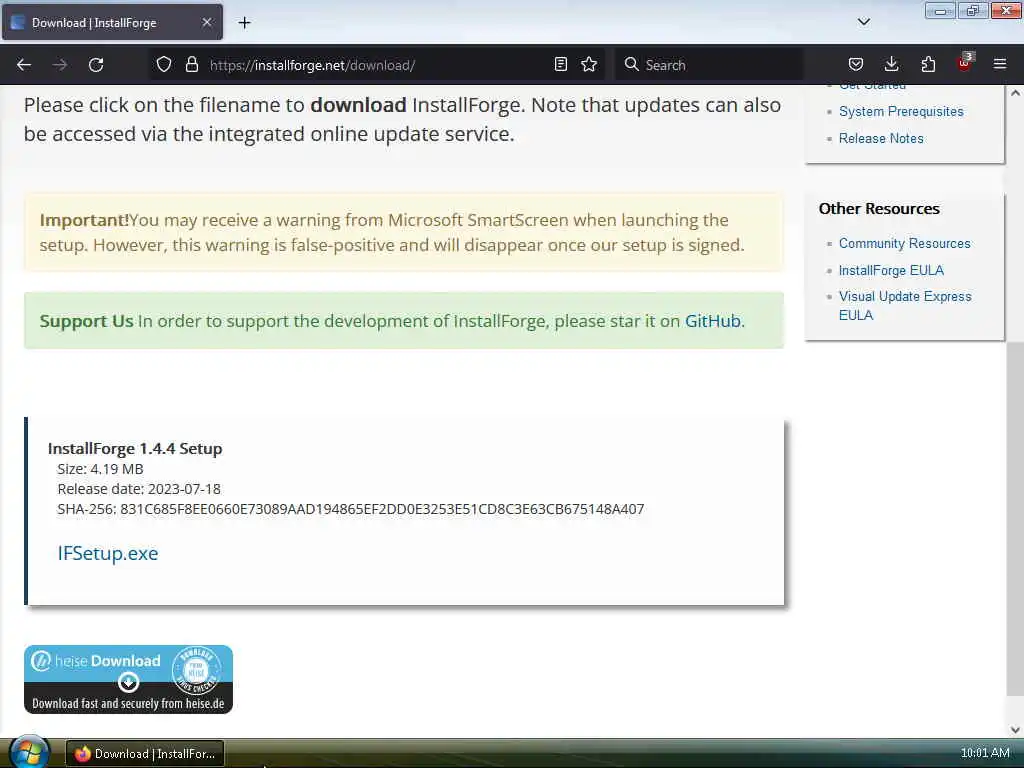This screenshot has height=768, width=1024.
Task: Open Visual Update Express EULA link
Action: 905,306
